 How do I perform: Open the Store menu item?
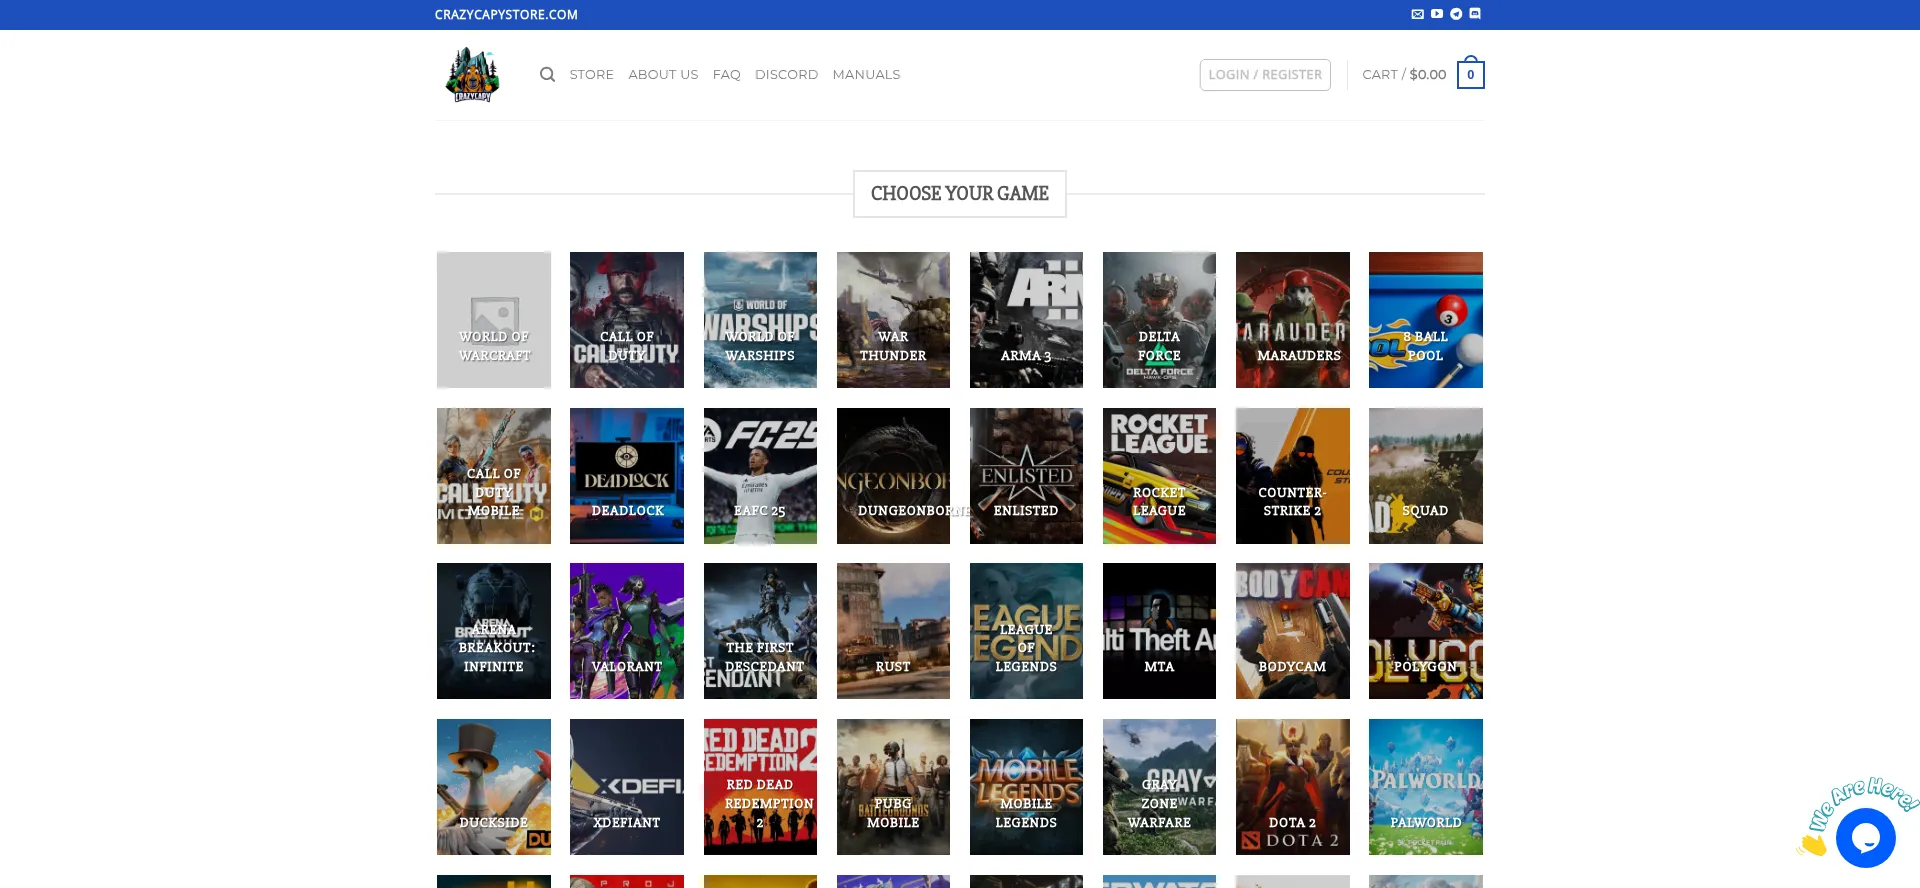[591, 75]
